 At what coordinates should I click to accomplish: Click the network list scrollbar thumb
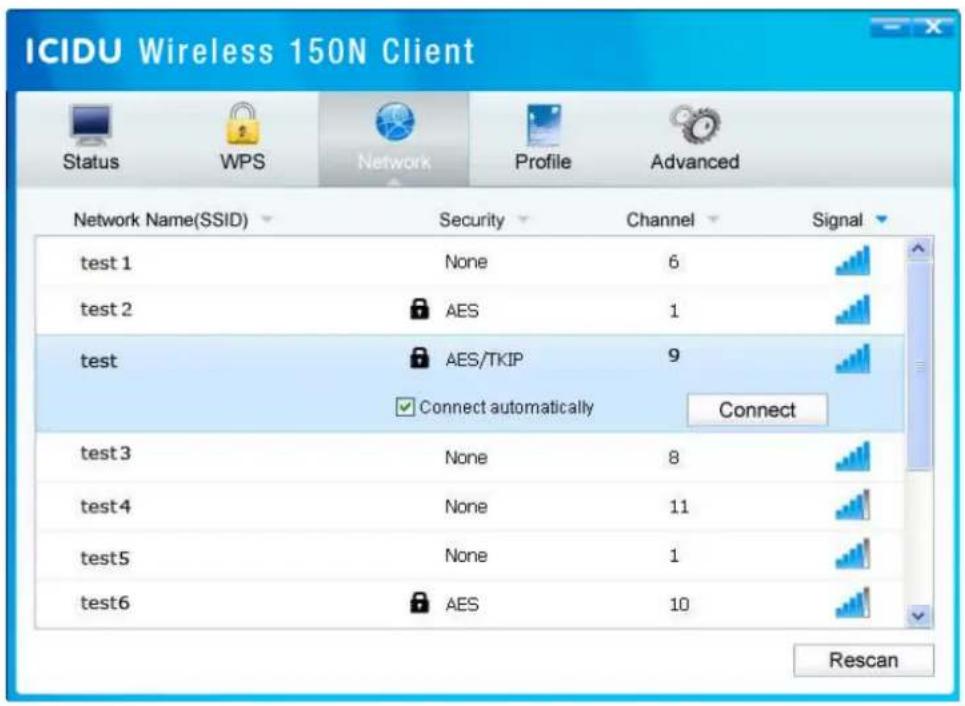click(x=920, y=366)
